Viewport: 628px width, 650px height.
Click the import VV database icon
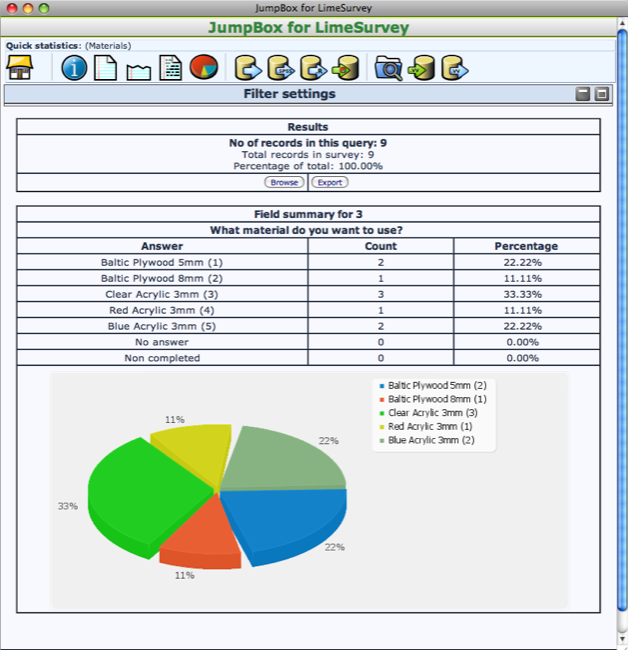coord(421,68)
